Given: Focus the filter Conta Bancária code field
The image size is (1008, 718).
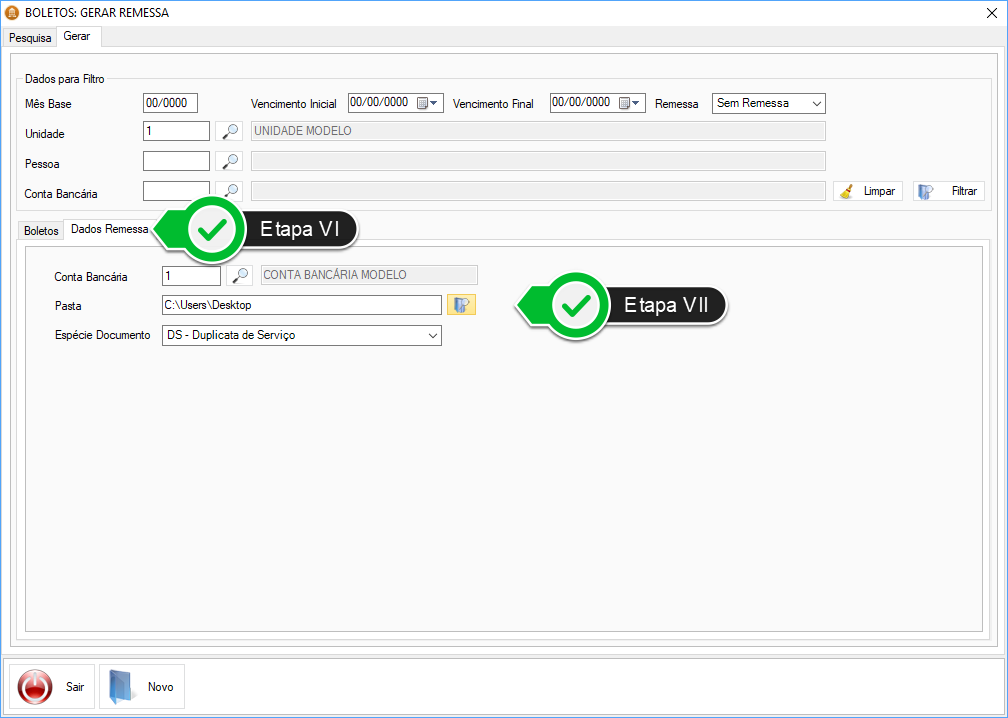Looking at the screenshot, I should tap(176, 191).
